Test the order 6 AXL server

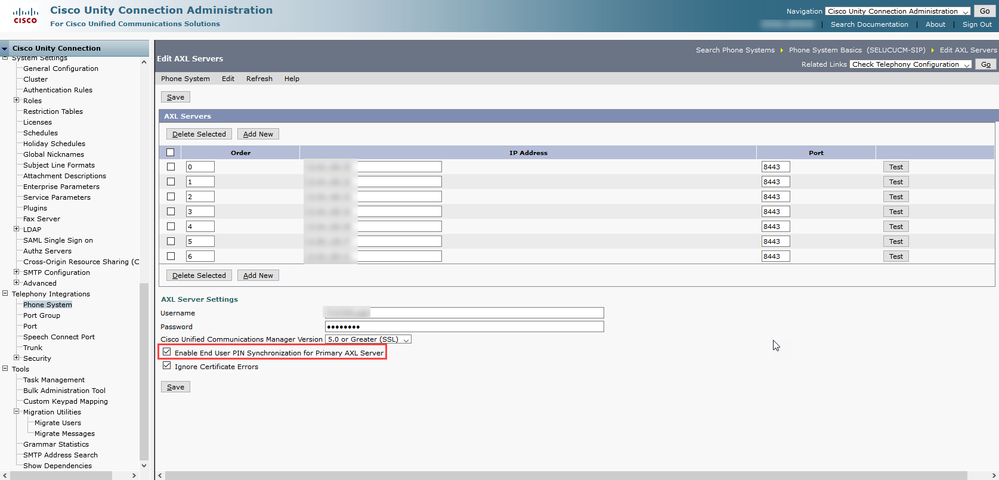[x=896, y=256]
